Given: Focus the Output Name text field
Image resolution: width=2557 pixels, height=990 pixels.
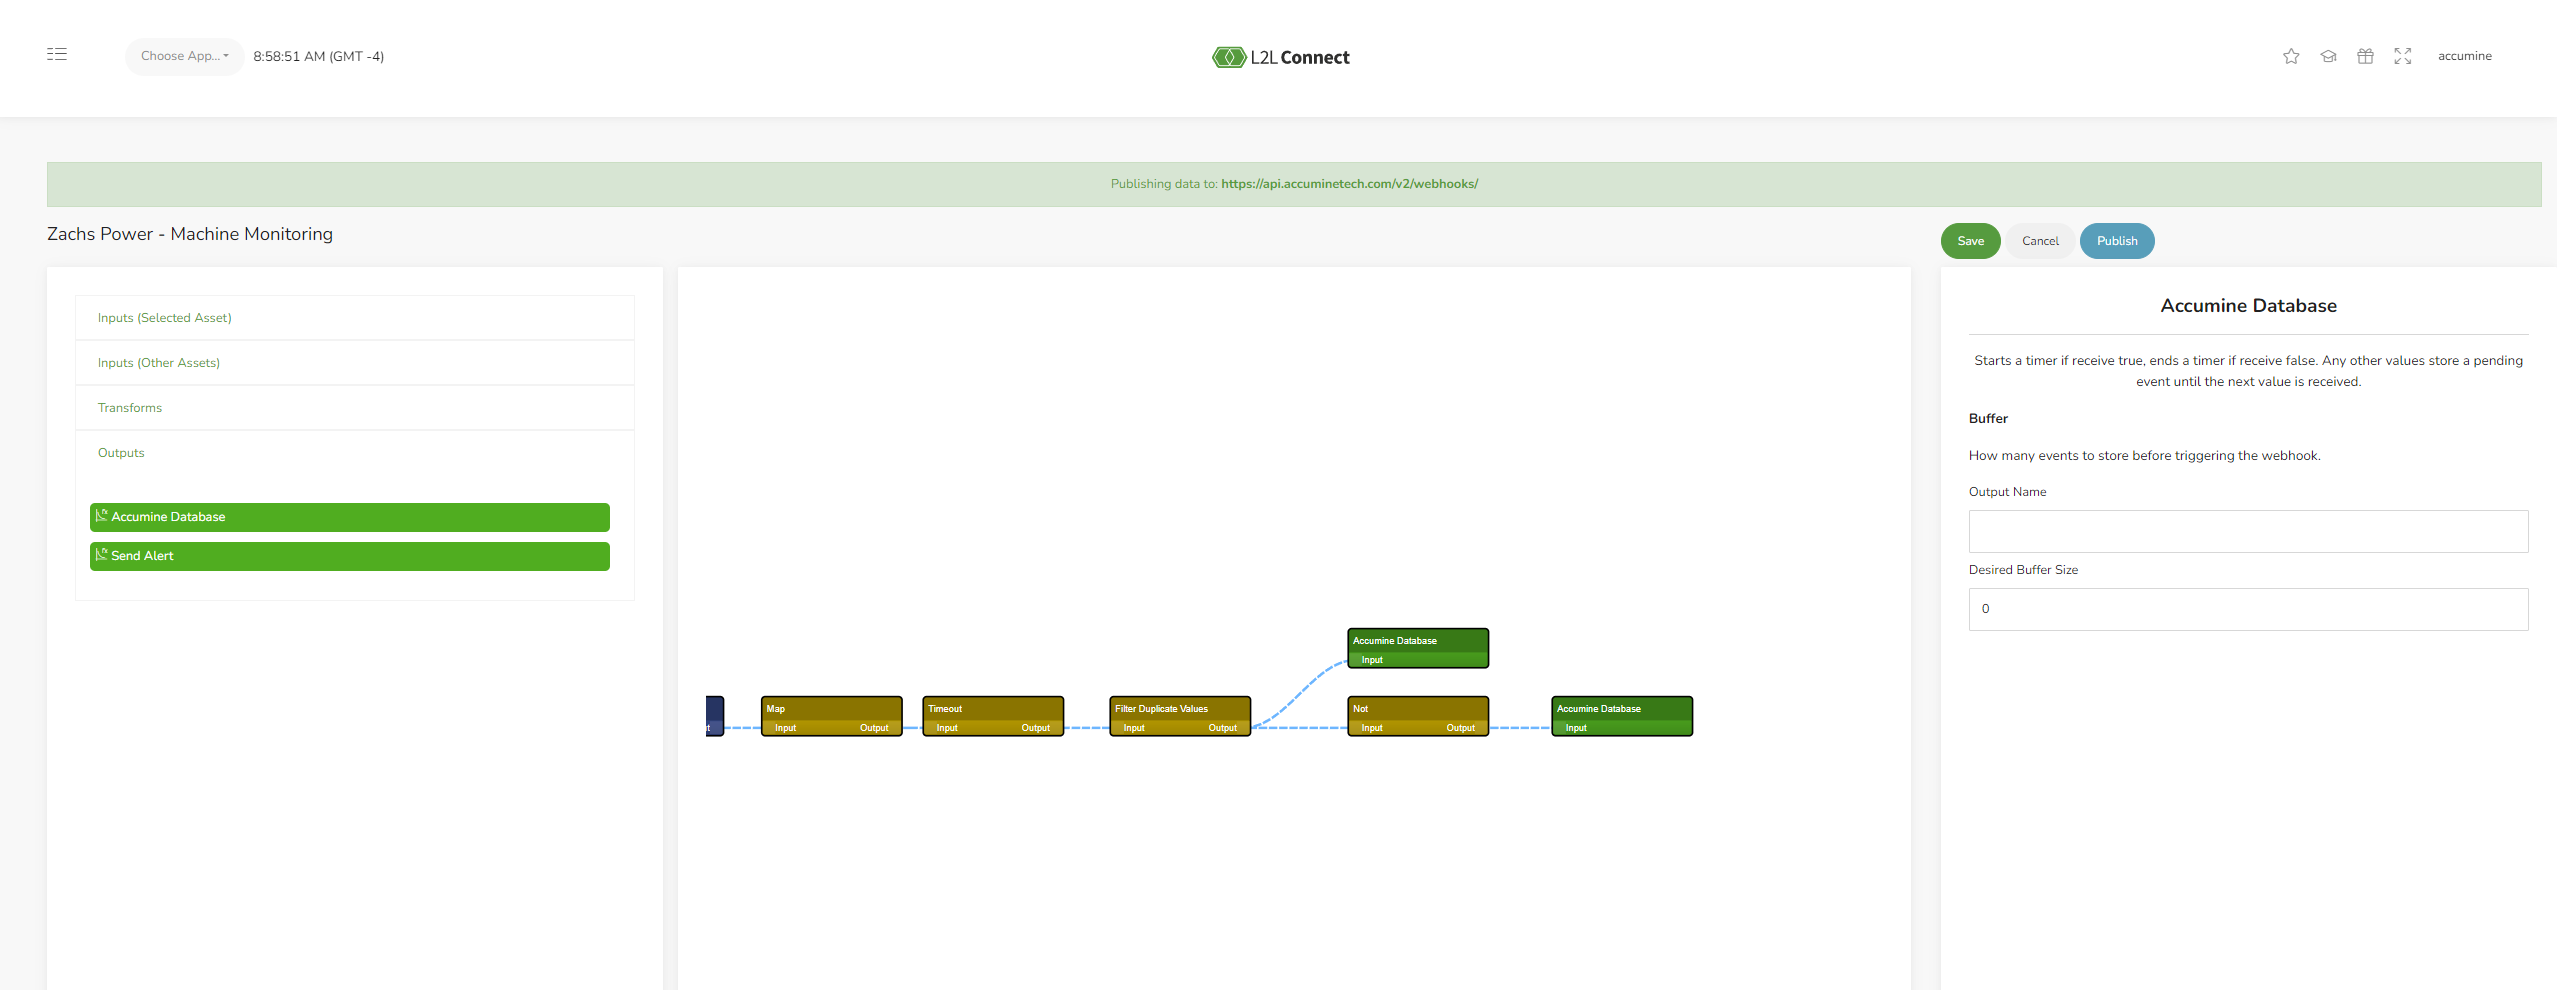Looking at the screenshot, I should (2248, 531).
